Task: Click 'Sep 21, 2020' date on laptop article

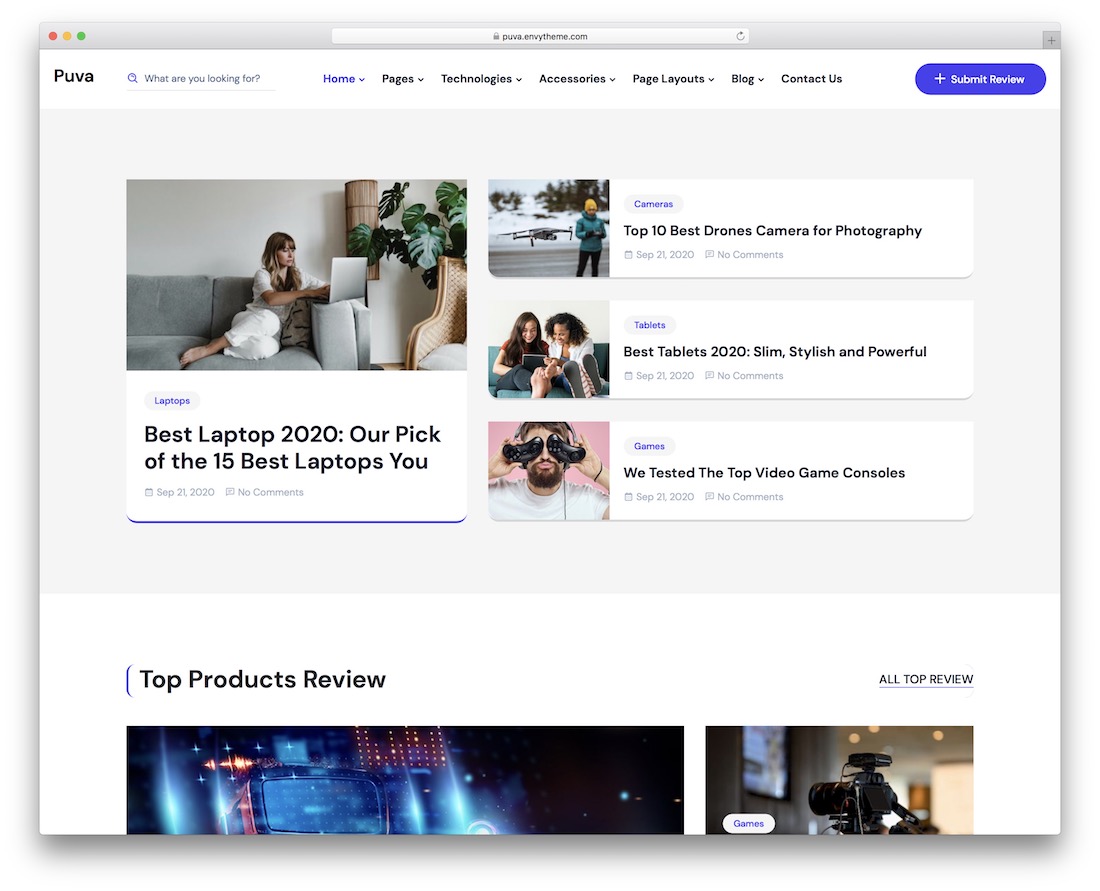Action: click(x=185, y=493)
